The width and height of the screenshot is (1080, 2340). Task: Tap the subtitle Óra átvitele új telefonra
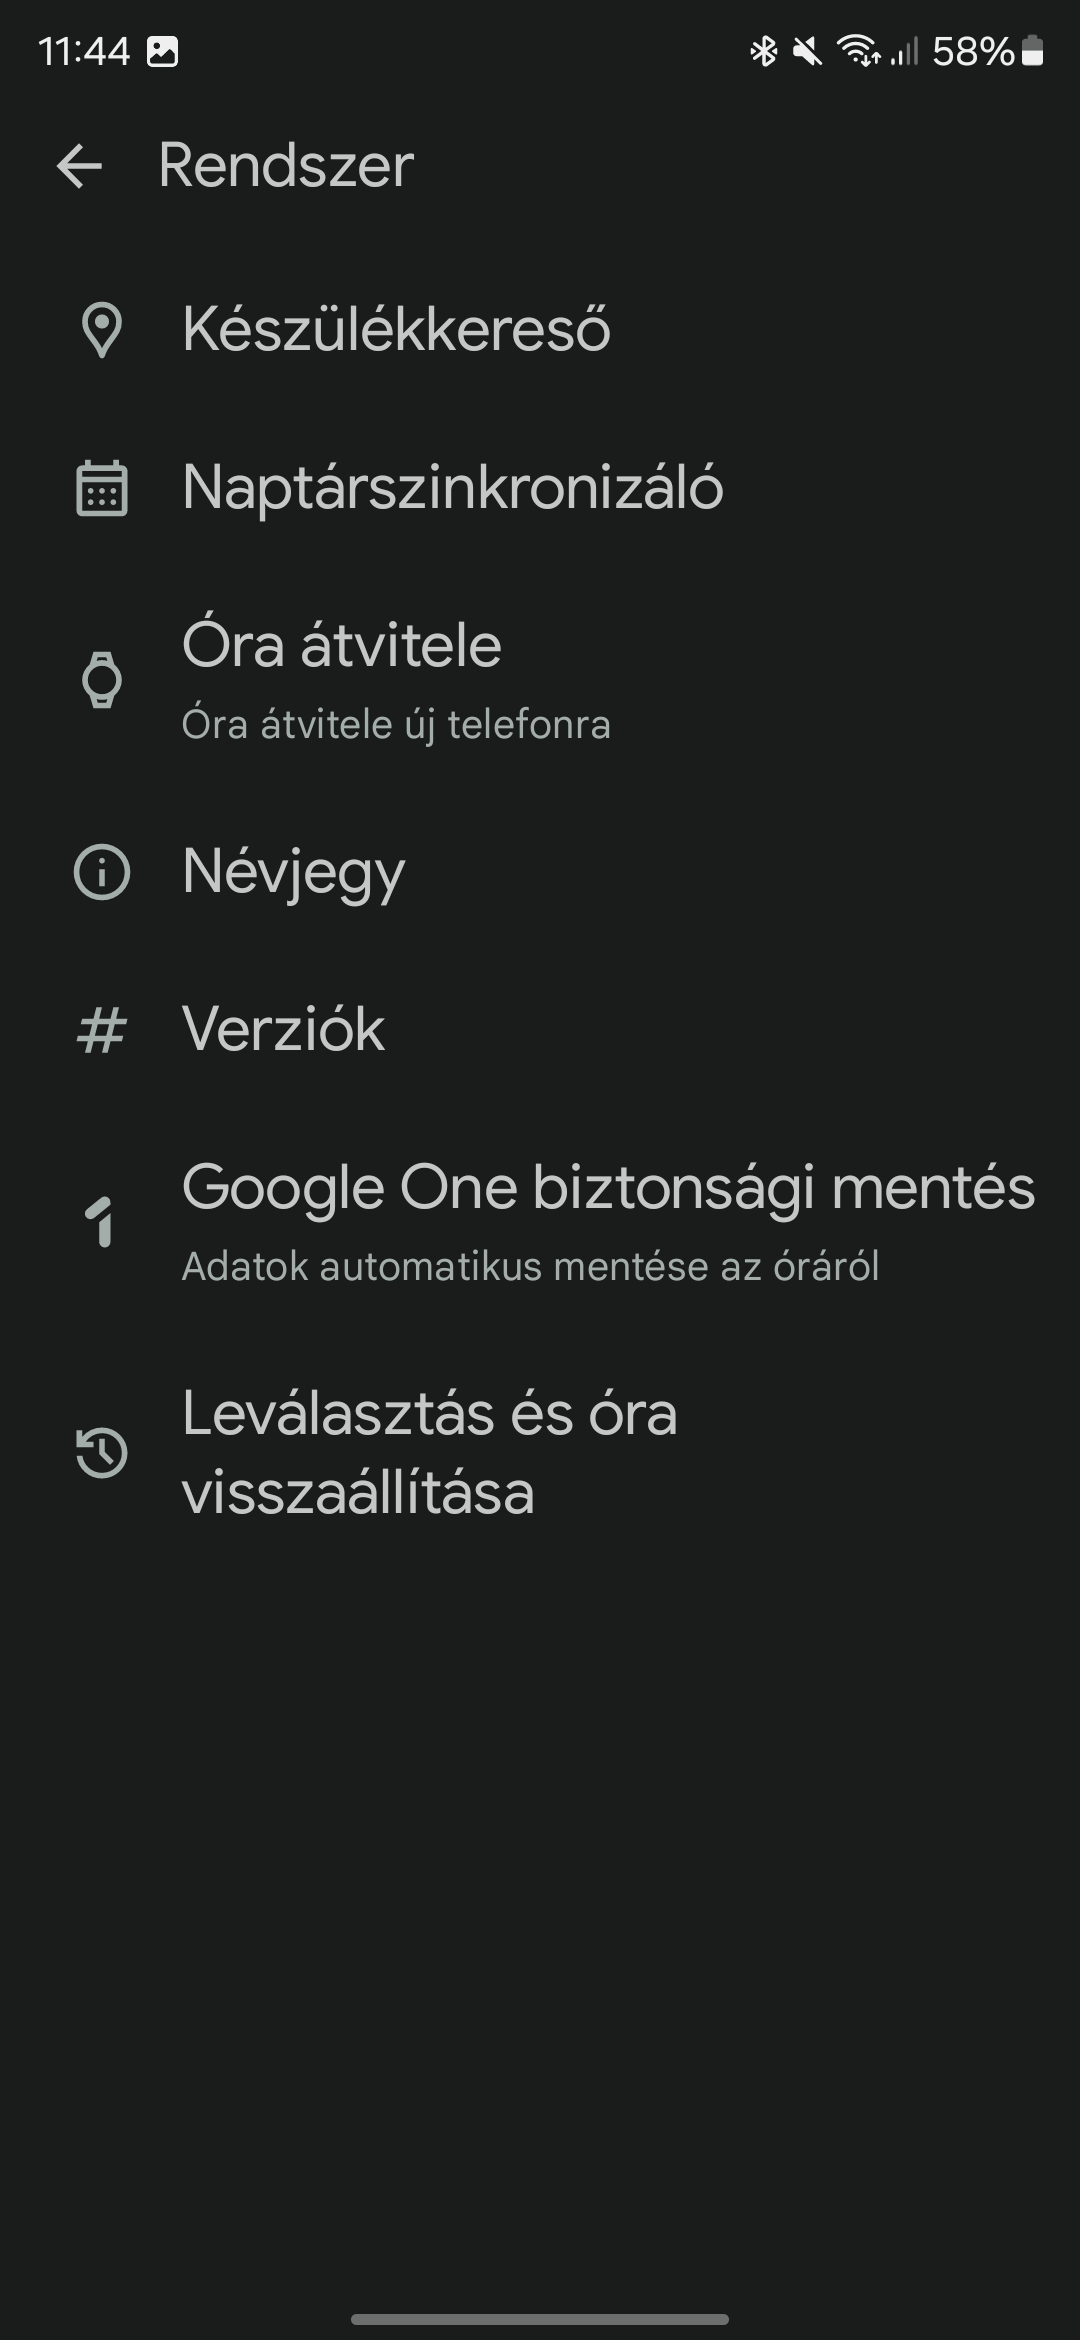pyautogui.click(x=396, y=725)
